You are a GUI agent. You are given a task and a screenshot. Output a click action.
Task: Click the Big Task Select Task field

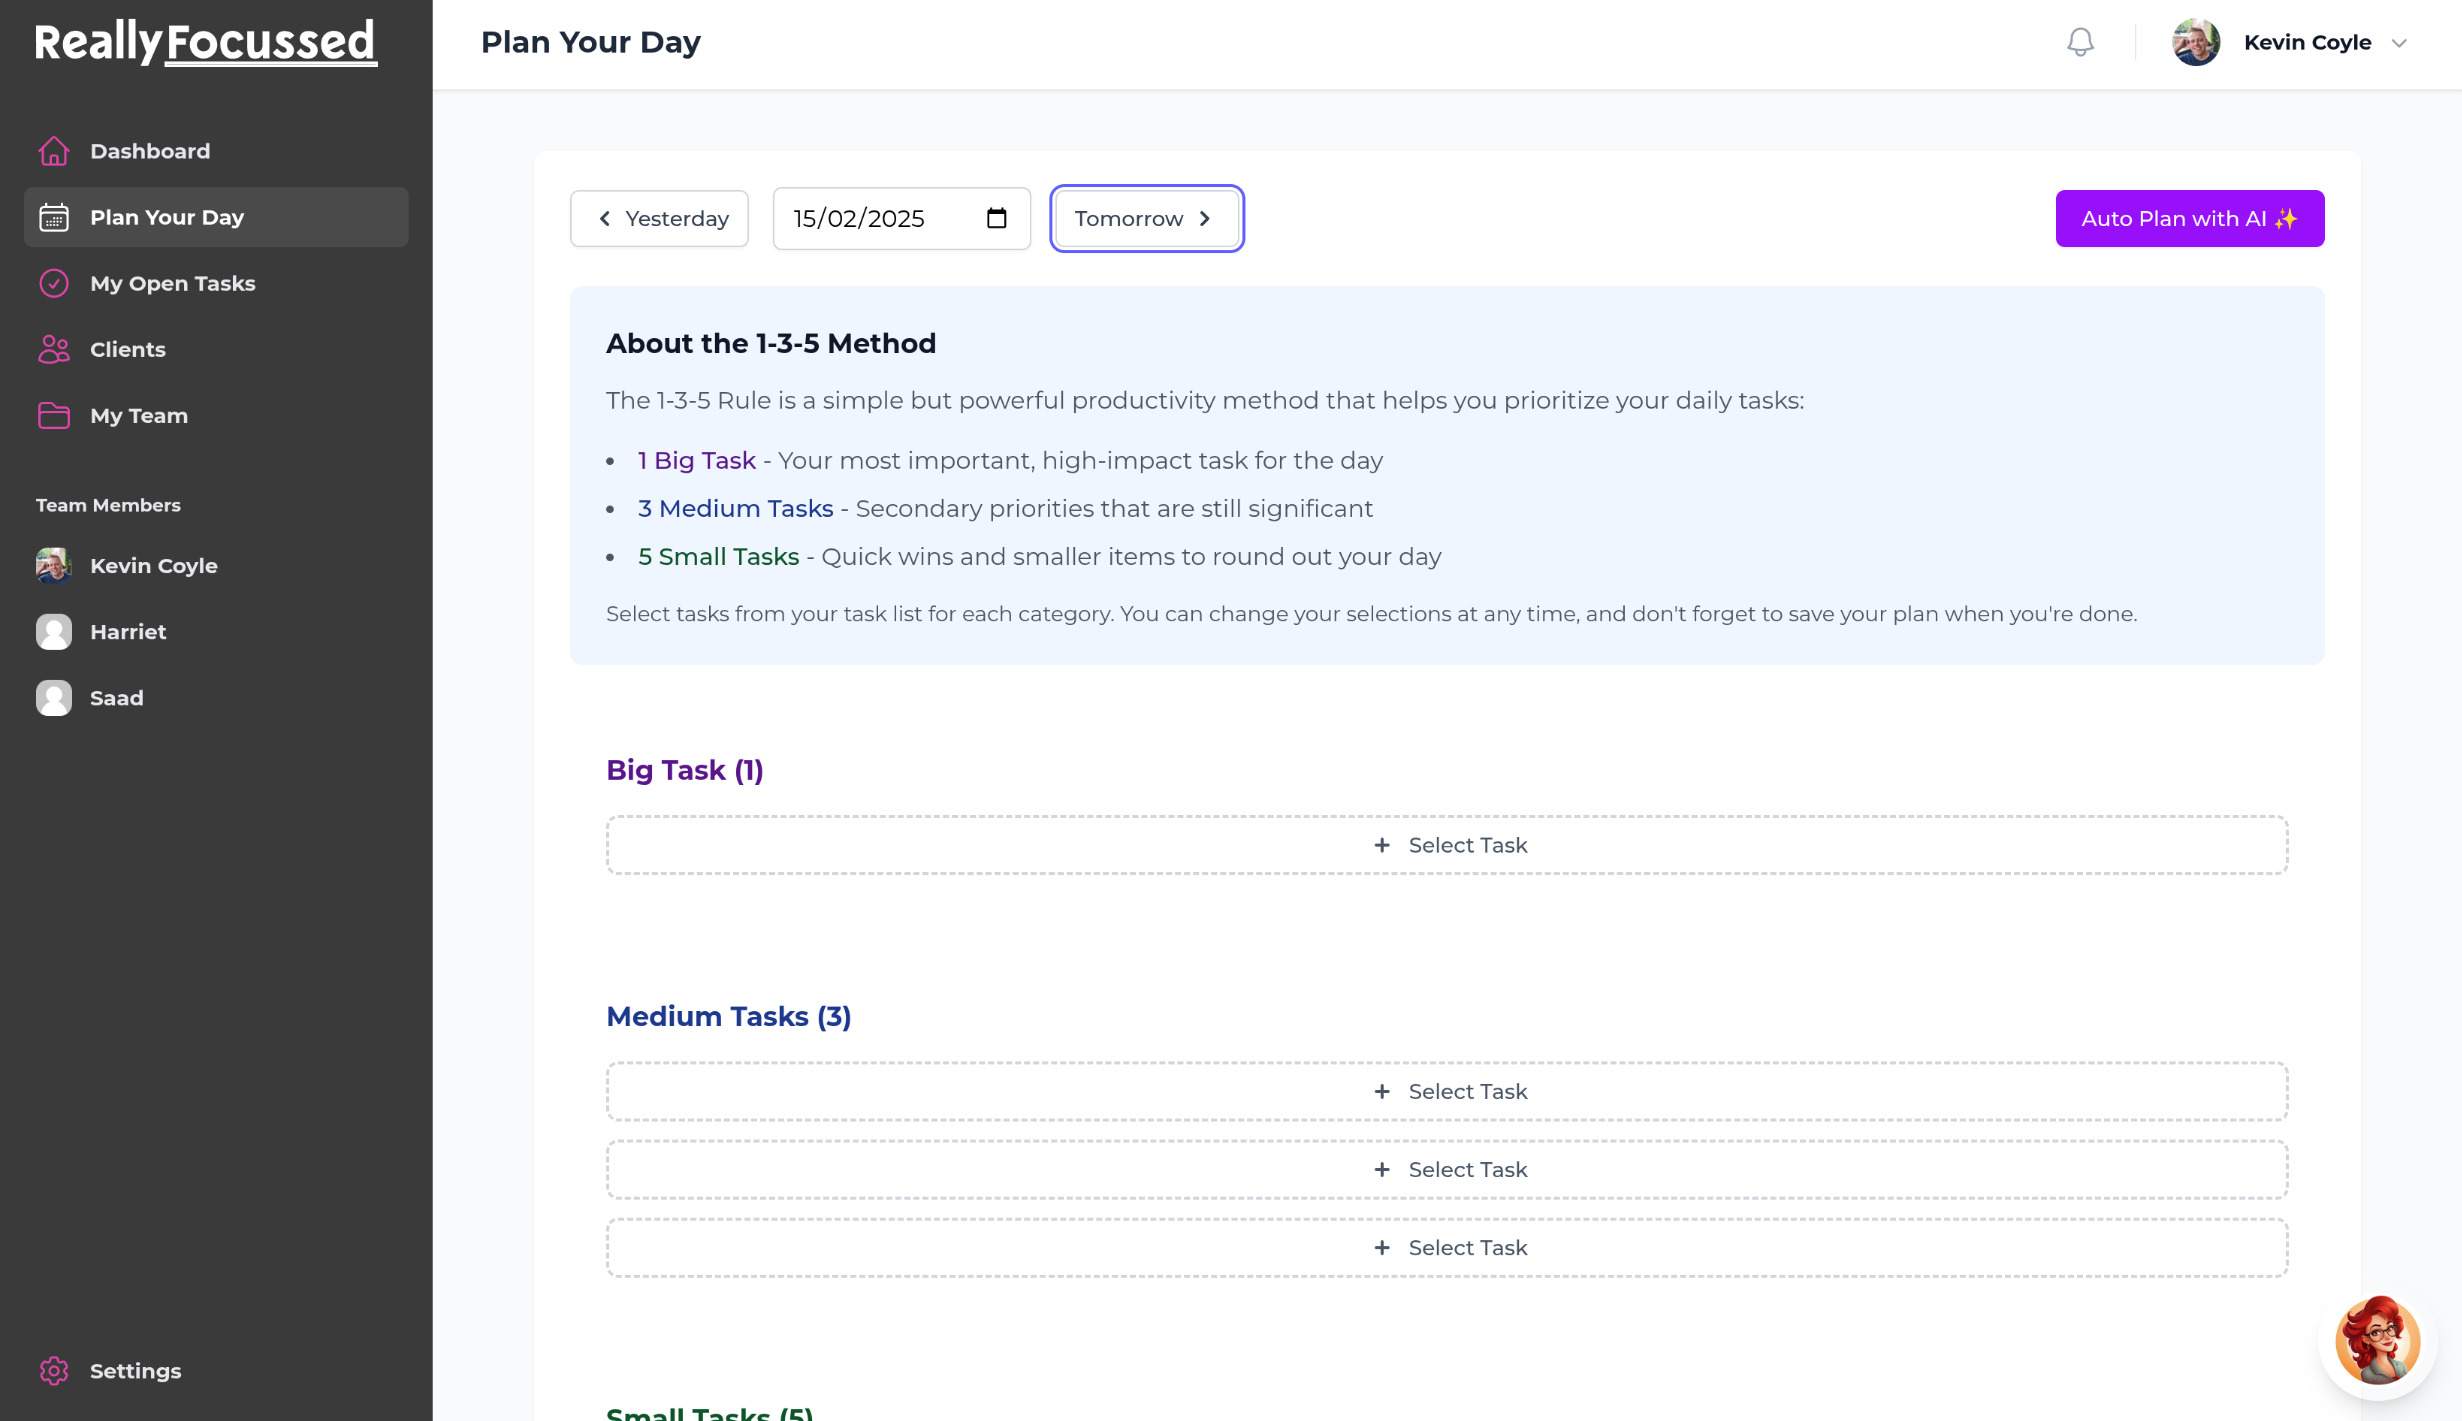pos(1447,844)
